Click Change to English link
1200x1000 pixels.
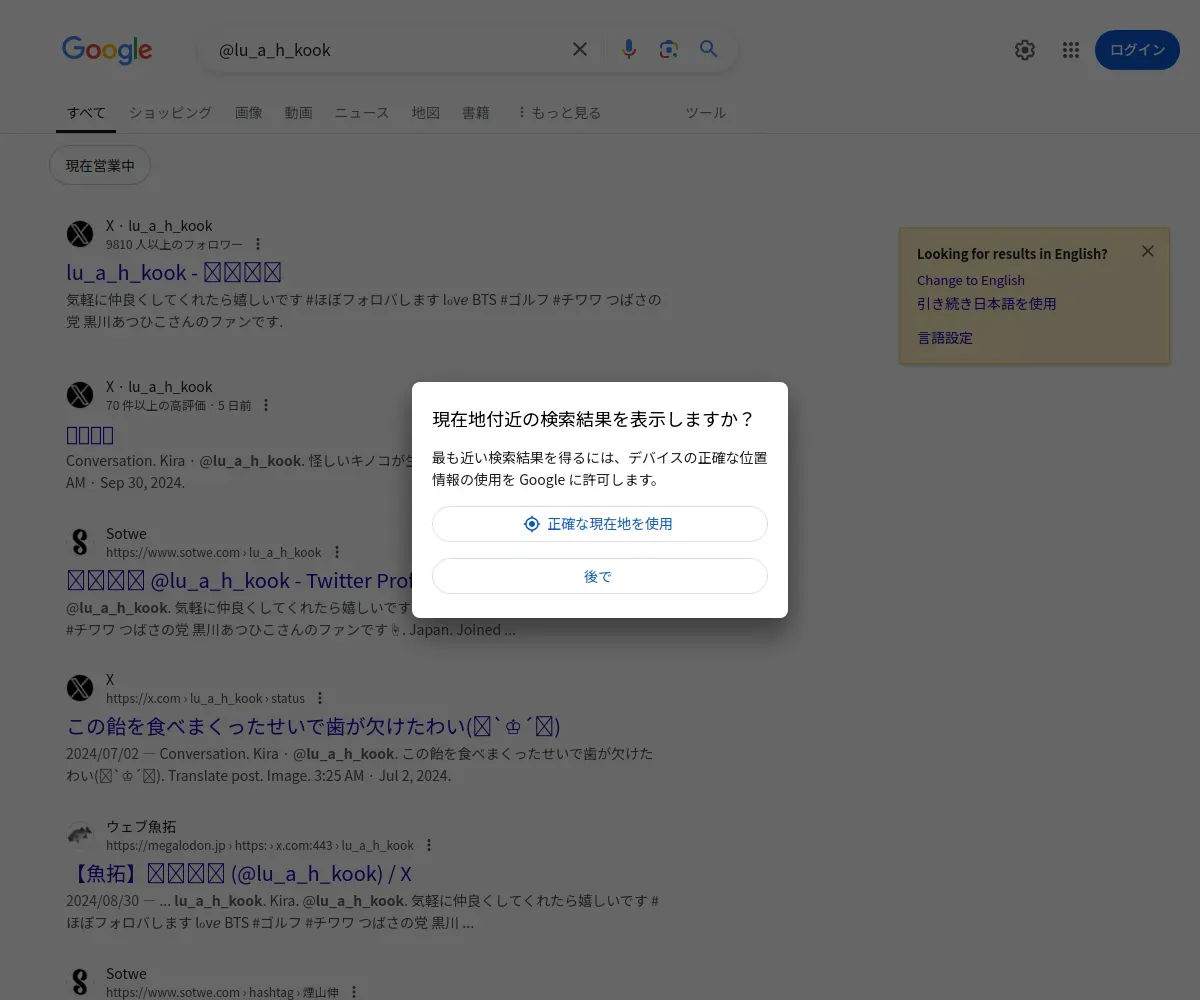tap(971, 280)
